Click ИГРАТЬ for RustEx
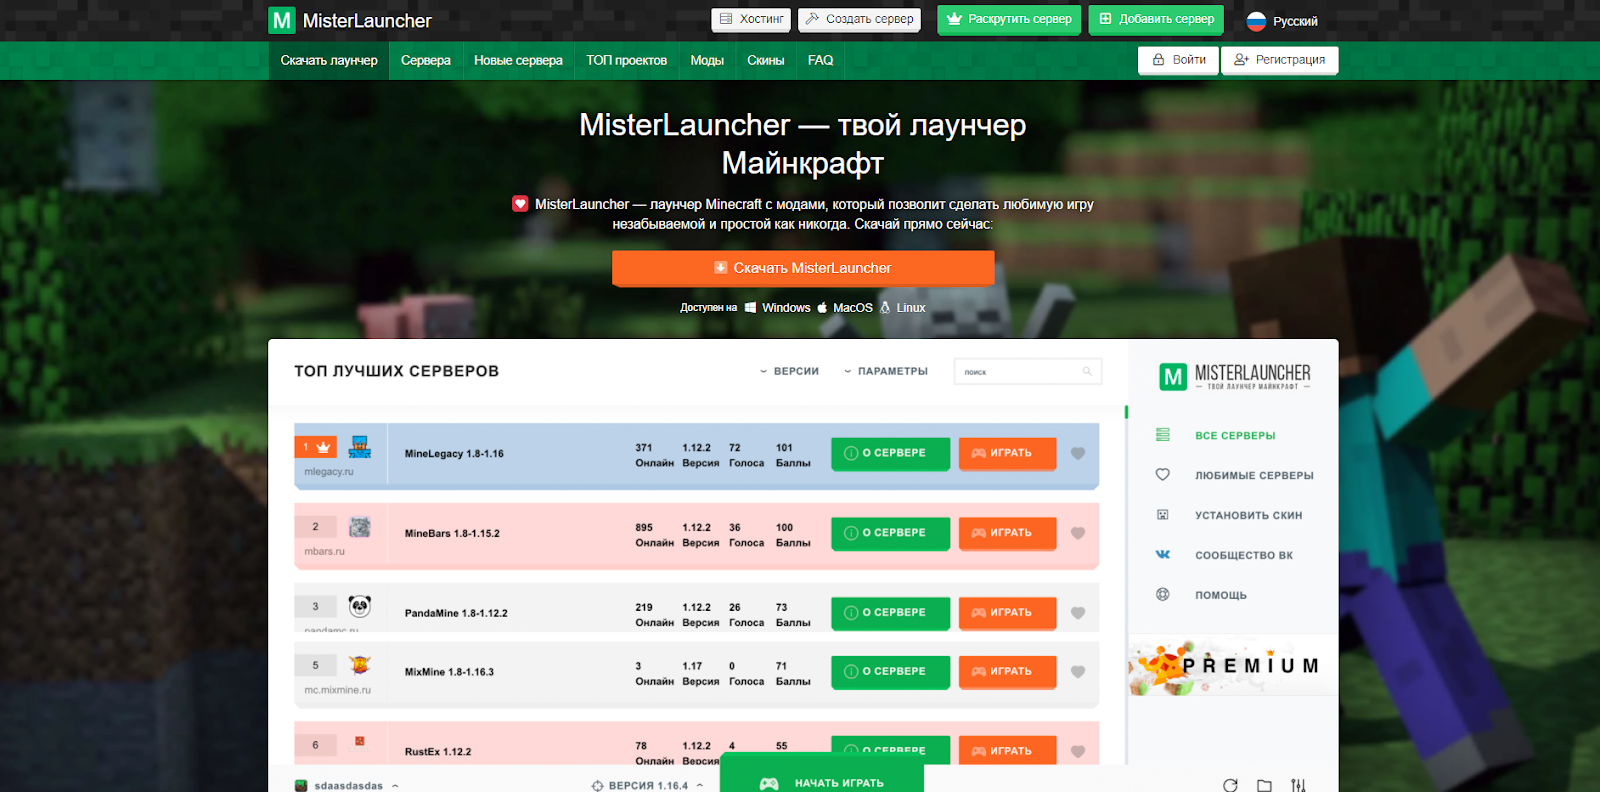This screenshot has height=792, width=1600. tap(1007, 750)
